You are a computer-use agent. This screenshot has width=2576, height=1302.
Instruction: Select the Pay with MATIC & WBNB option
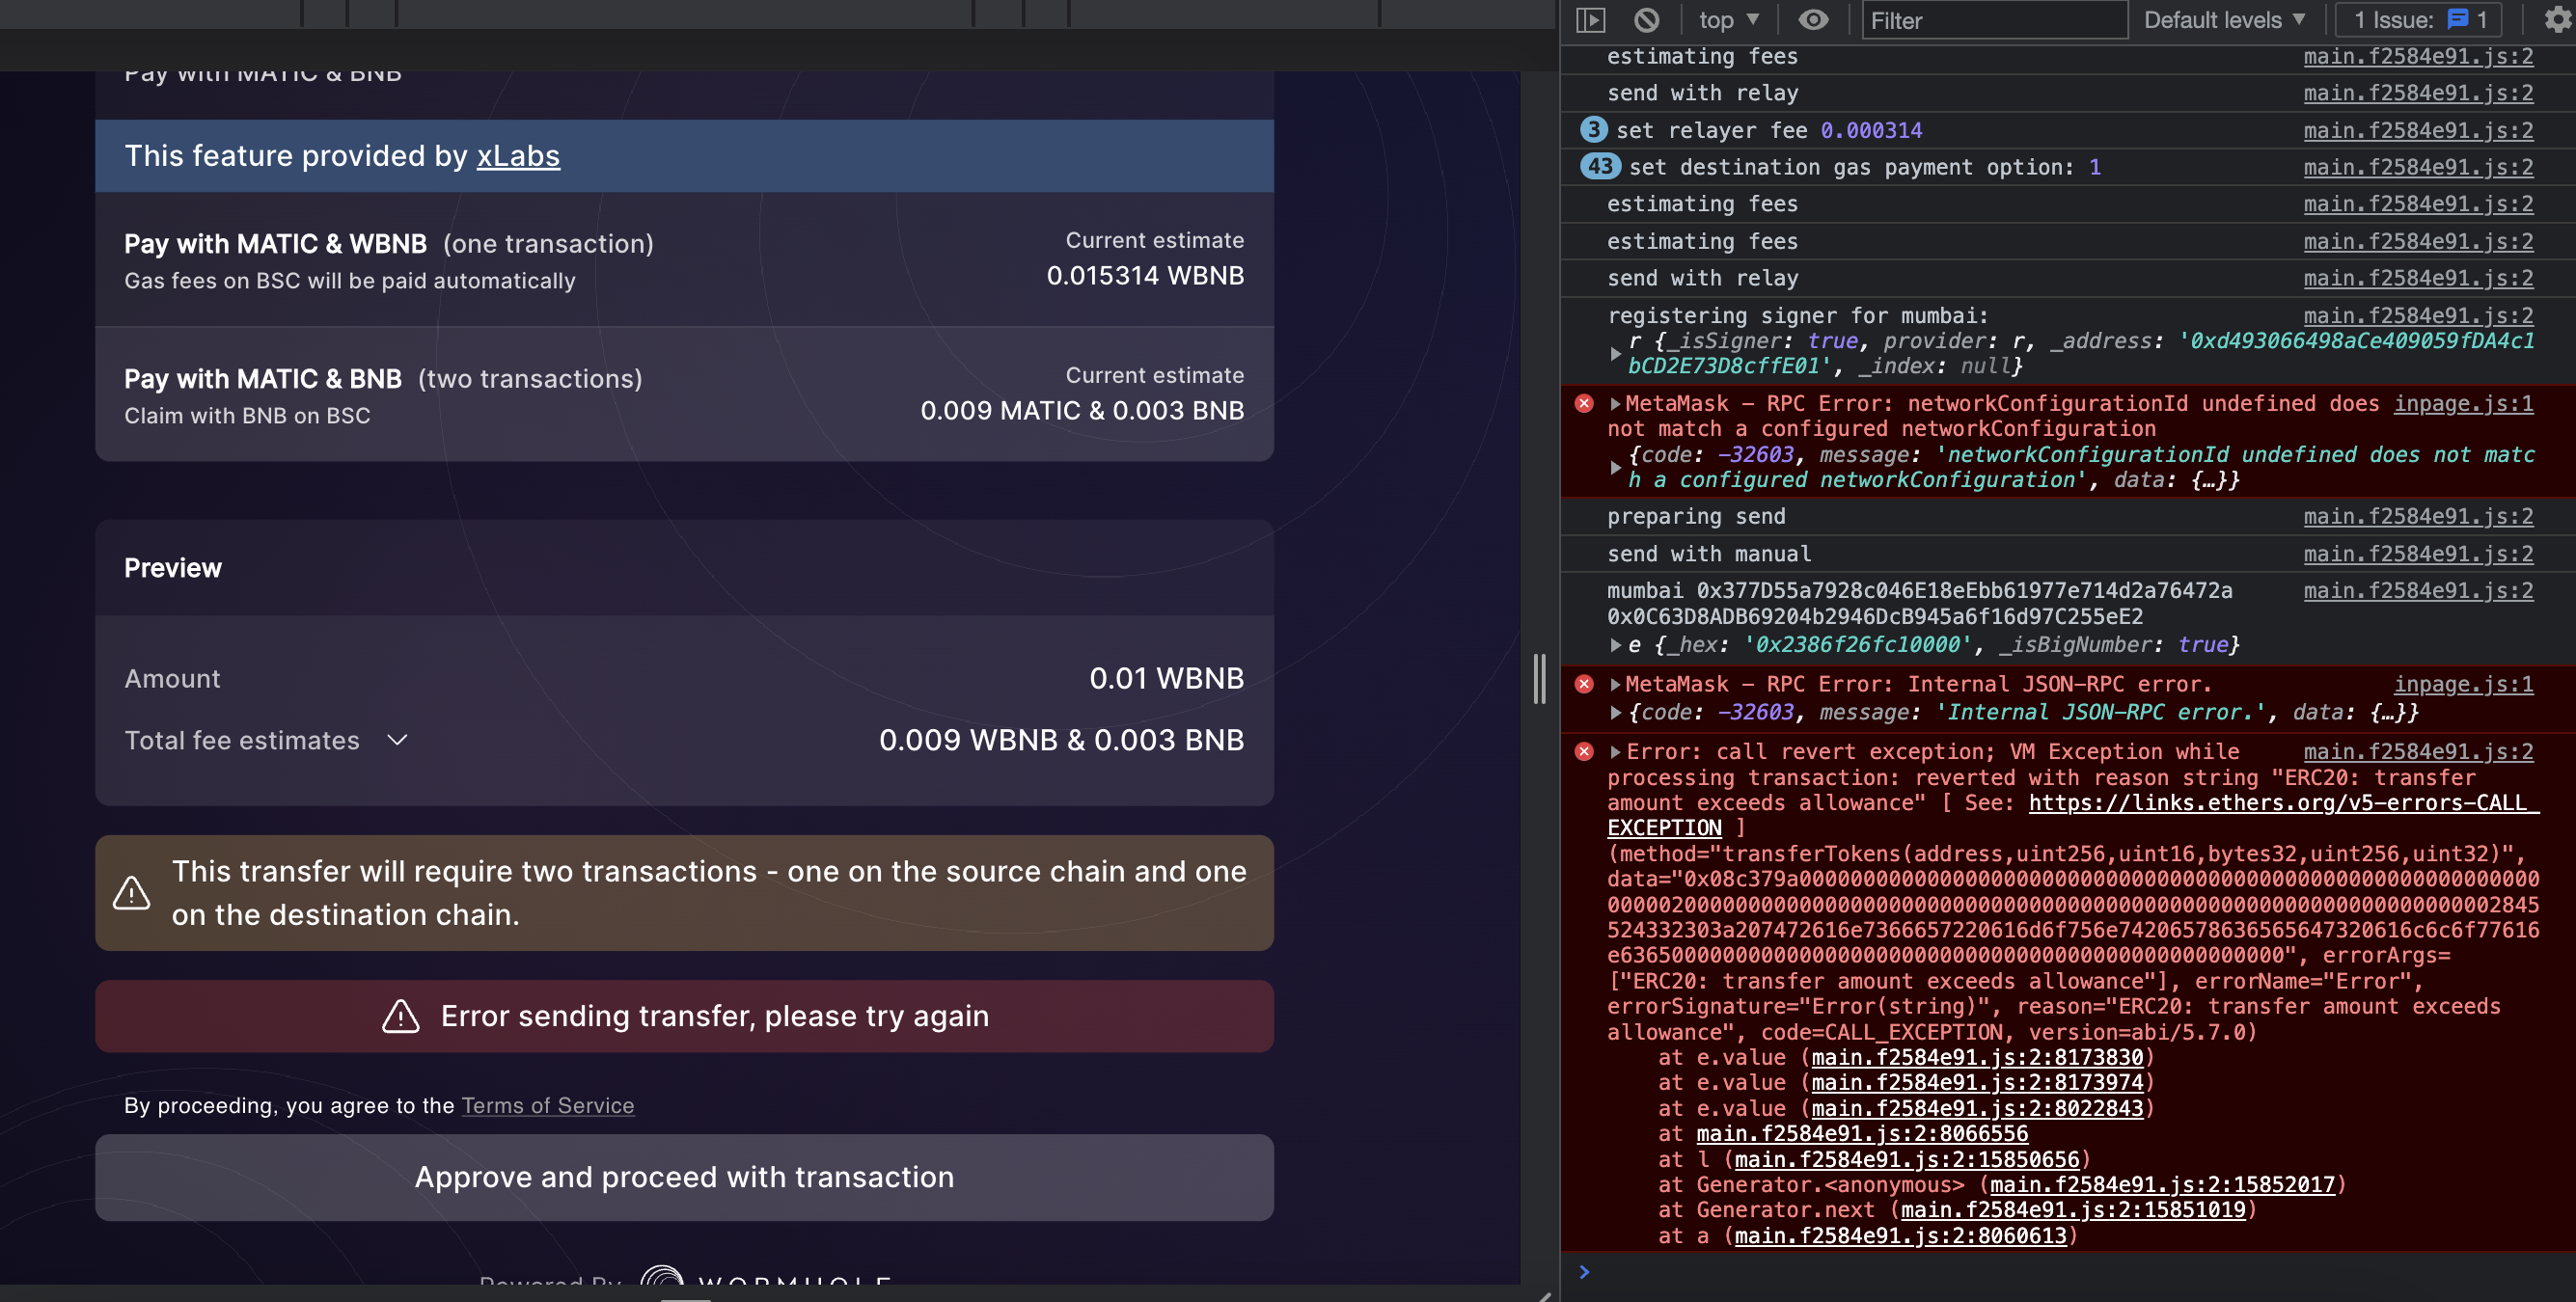point(684,260)
